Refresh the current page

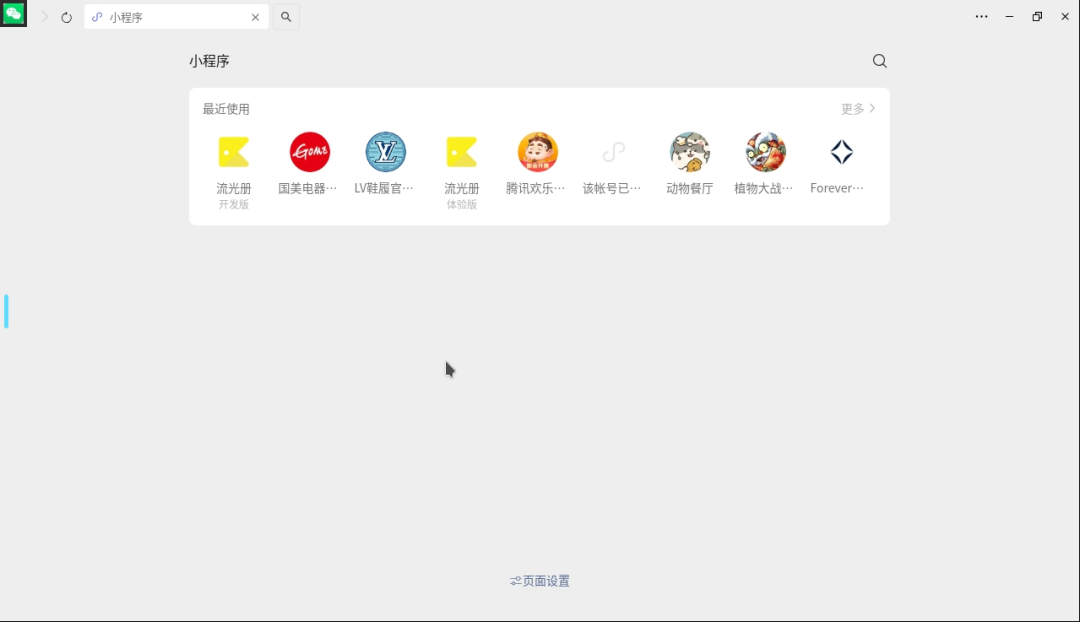(66, 17)
